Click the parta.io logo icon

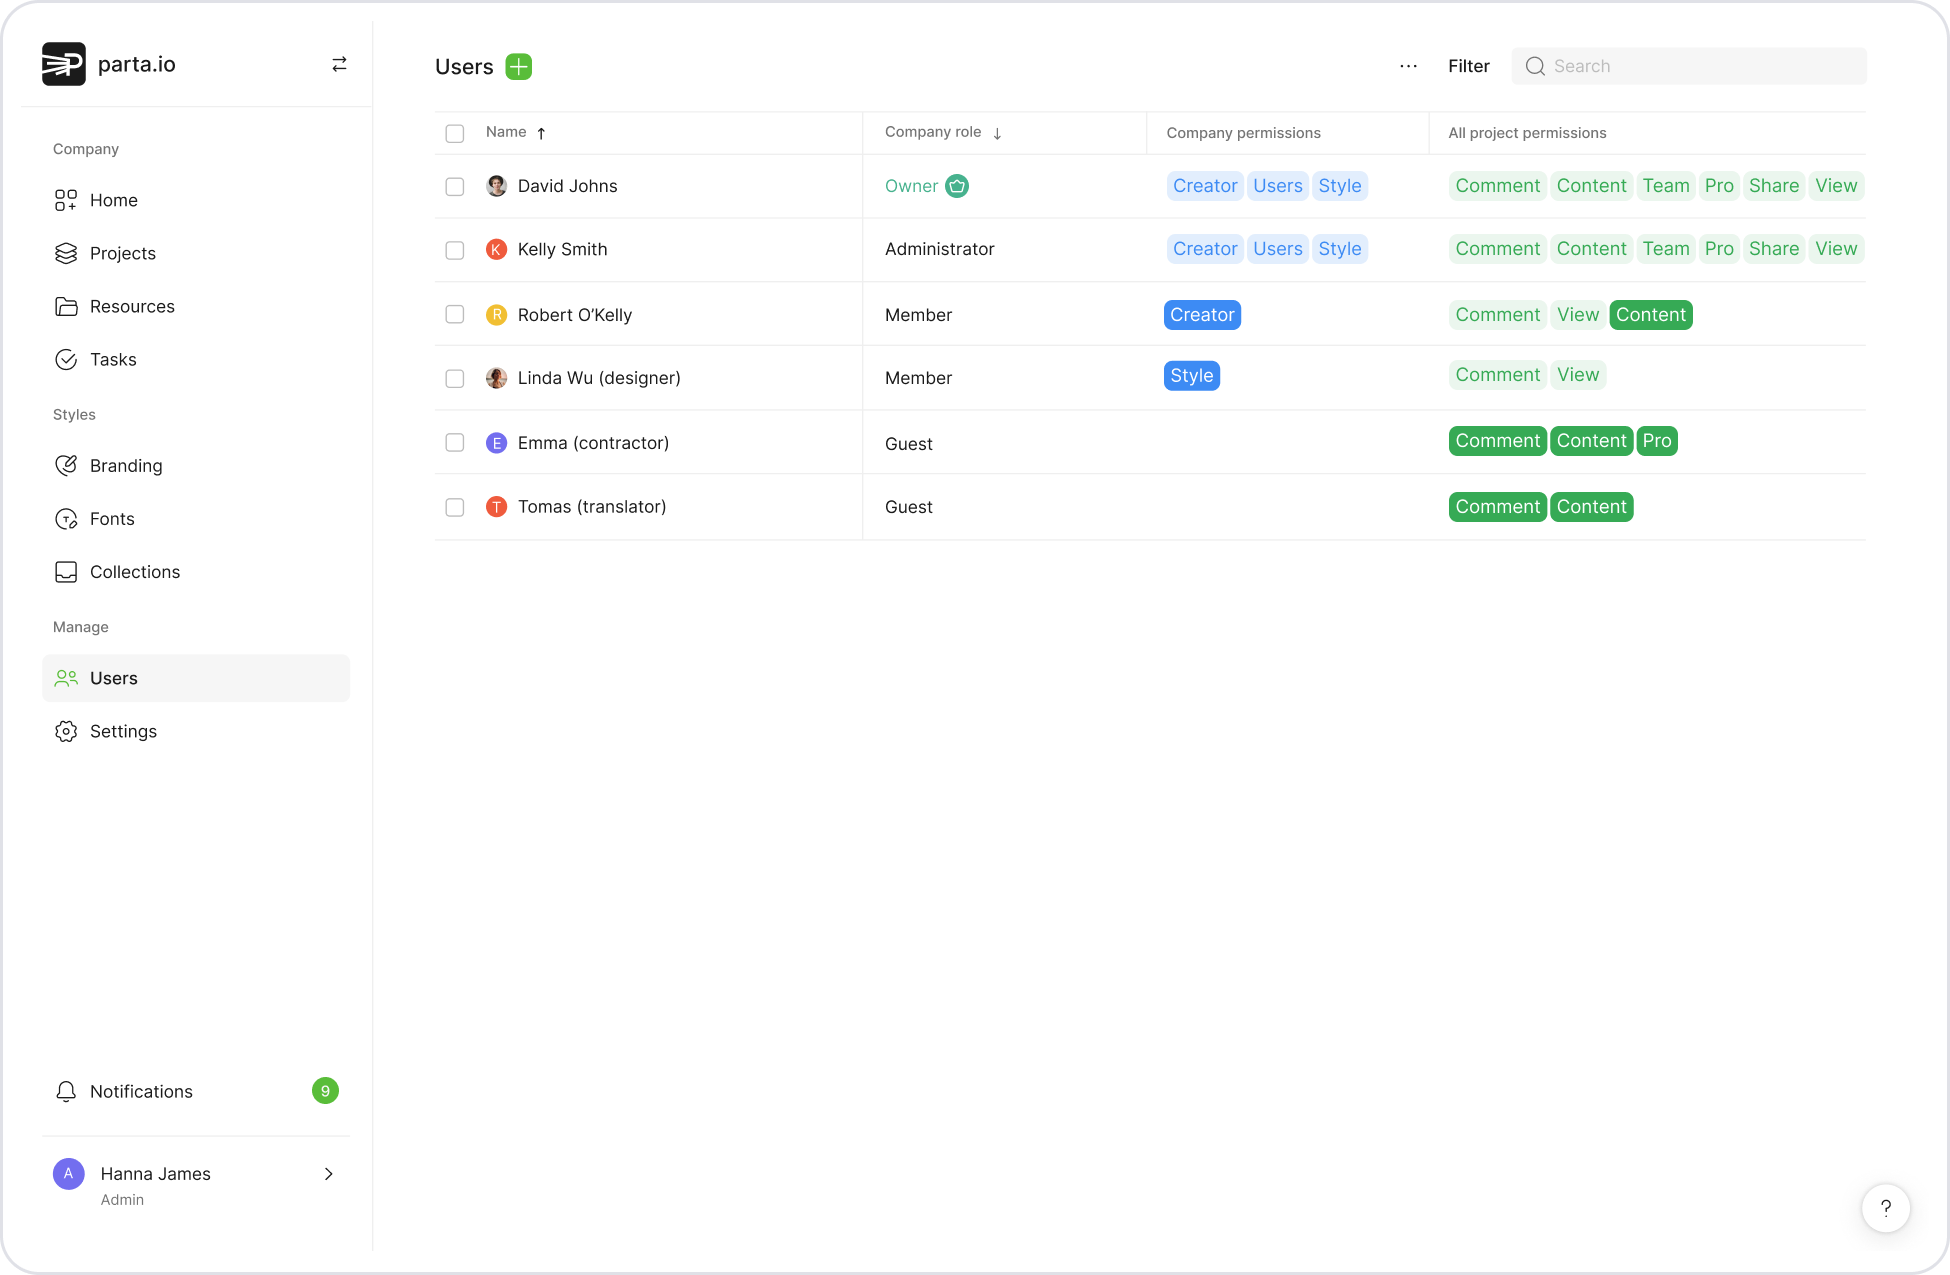[64, 64]
